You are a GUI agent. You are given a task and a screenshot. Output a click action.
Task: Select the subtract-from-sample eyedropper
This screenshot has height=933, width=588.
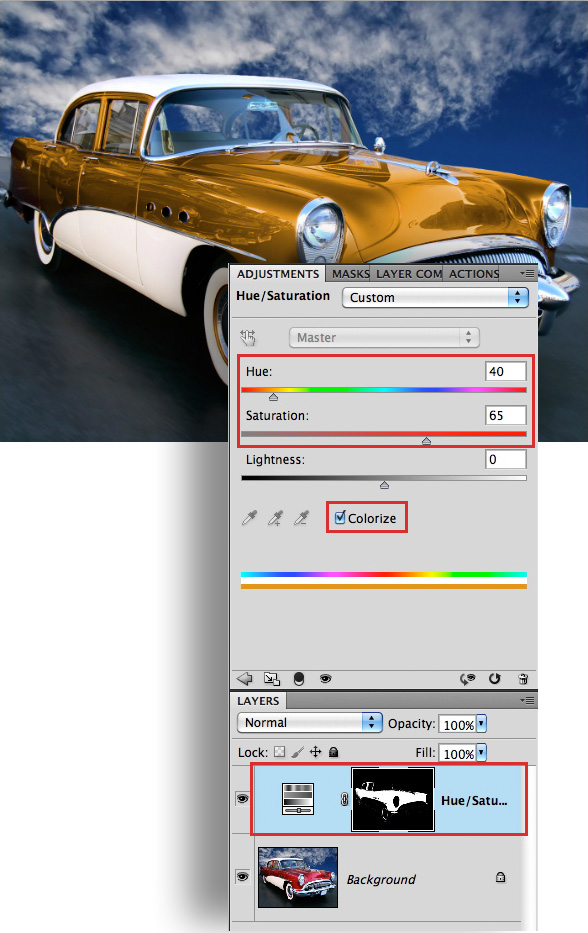[x=301, y=518]
